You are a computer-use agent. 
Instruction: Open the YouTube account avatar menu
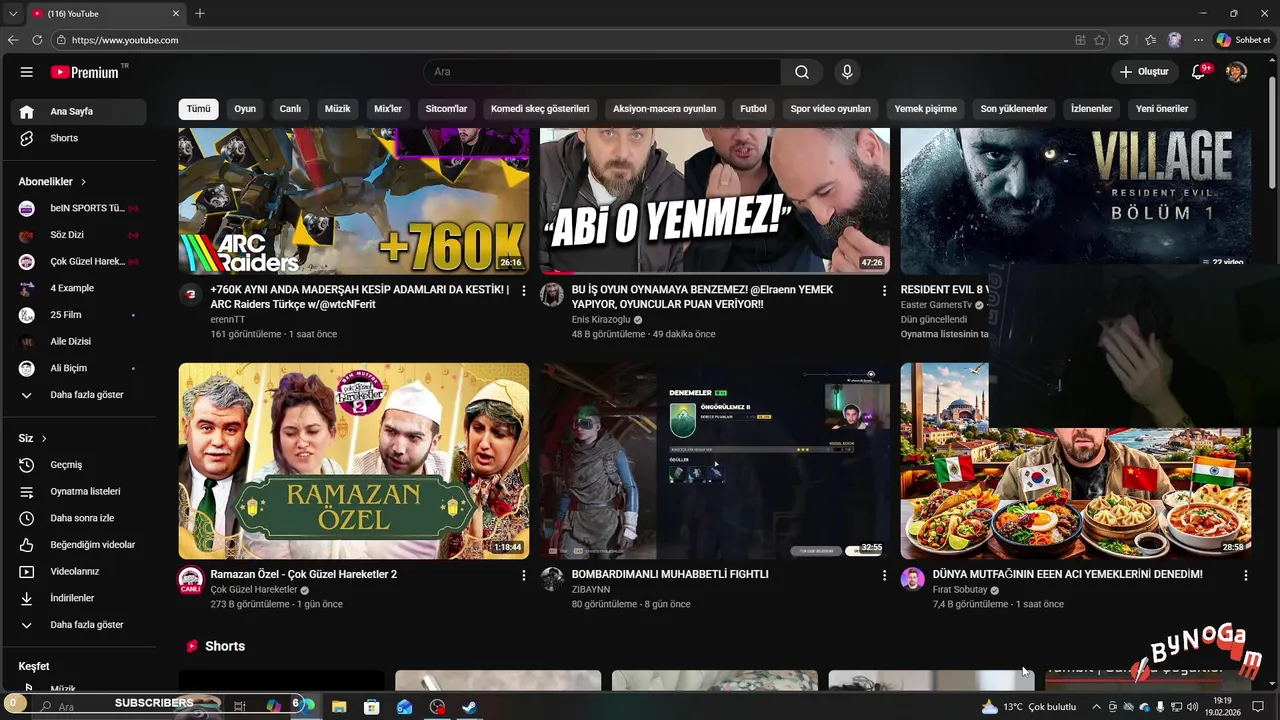[1236, 72]
